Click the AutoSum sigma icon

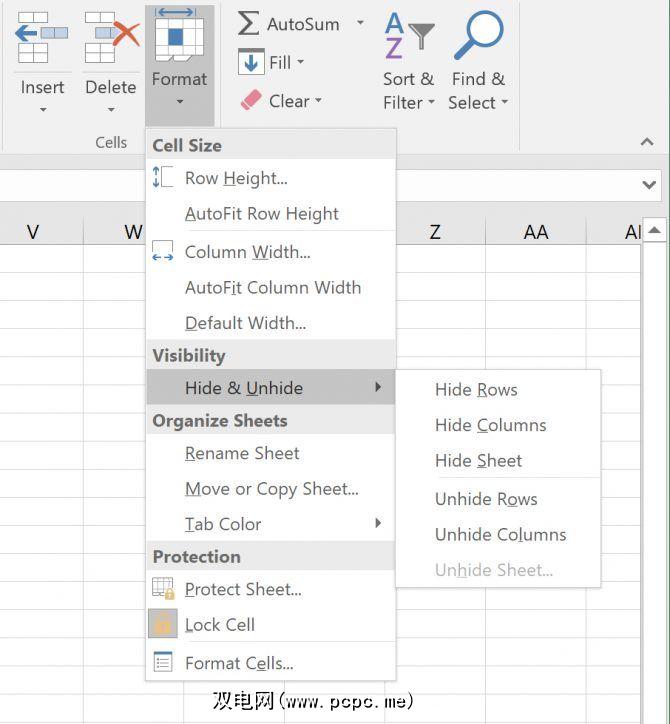pyautogui.click(x=249, y=24)
